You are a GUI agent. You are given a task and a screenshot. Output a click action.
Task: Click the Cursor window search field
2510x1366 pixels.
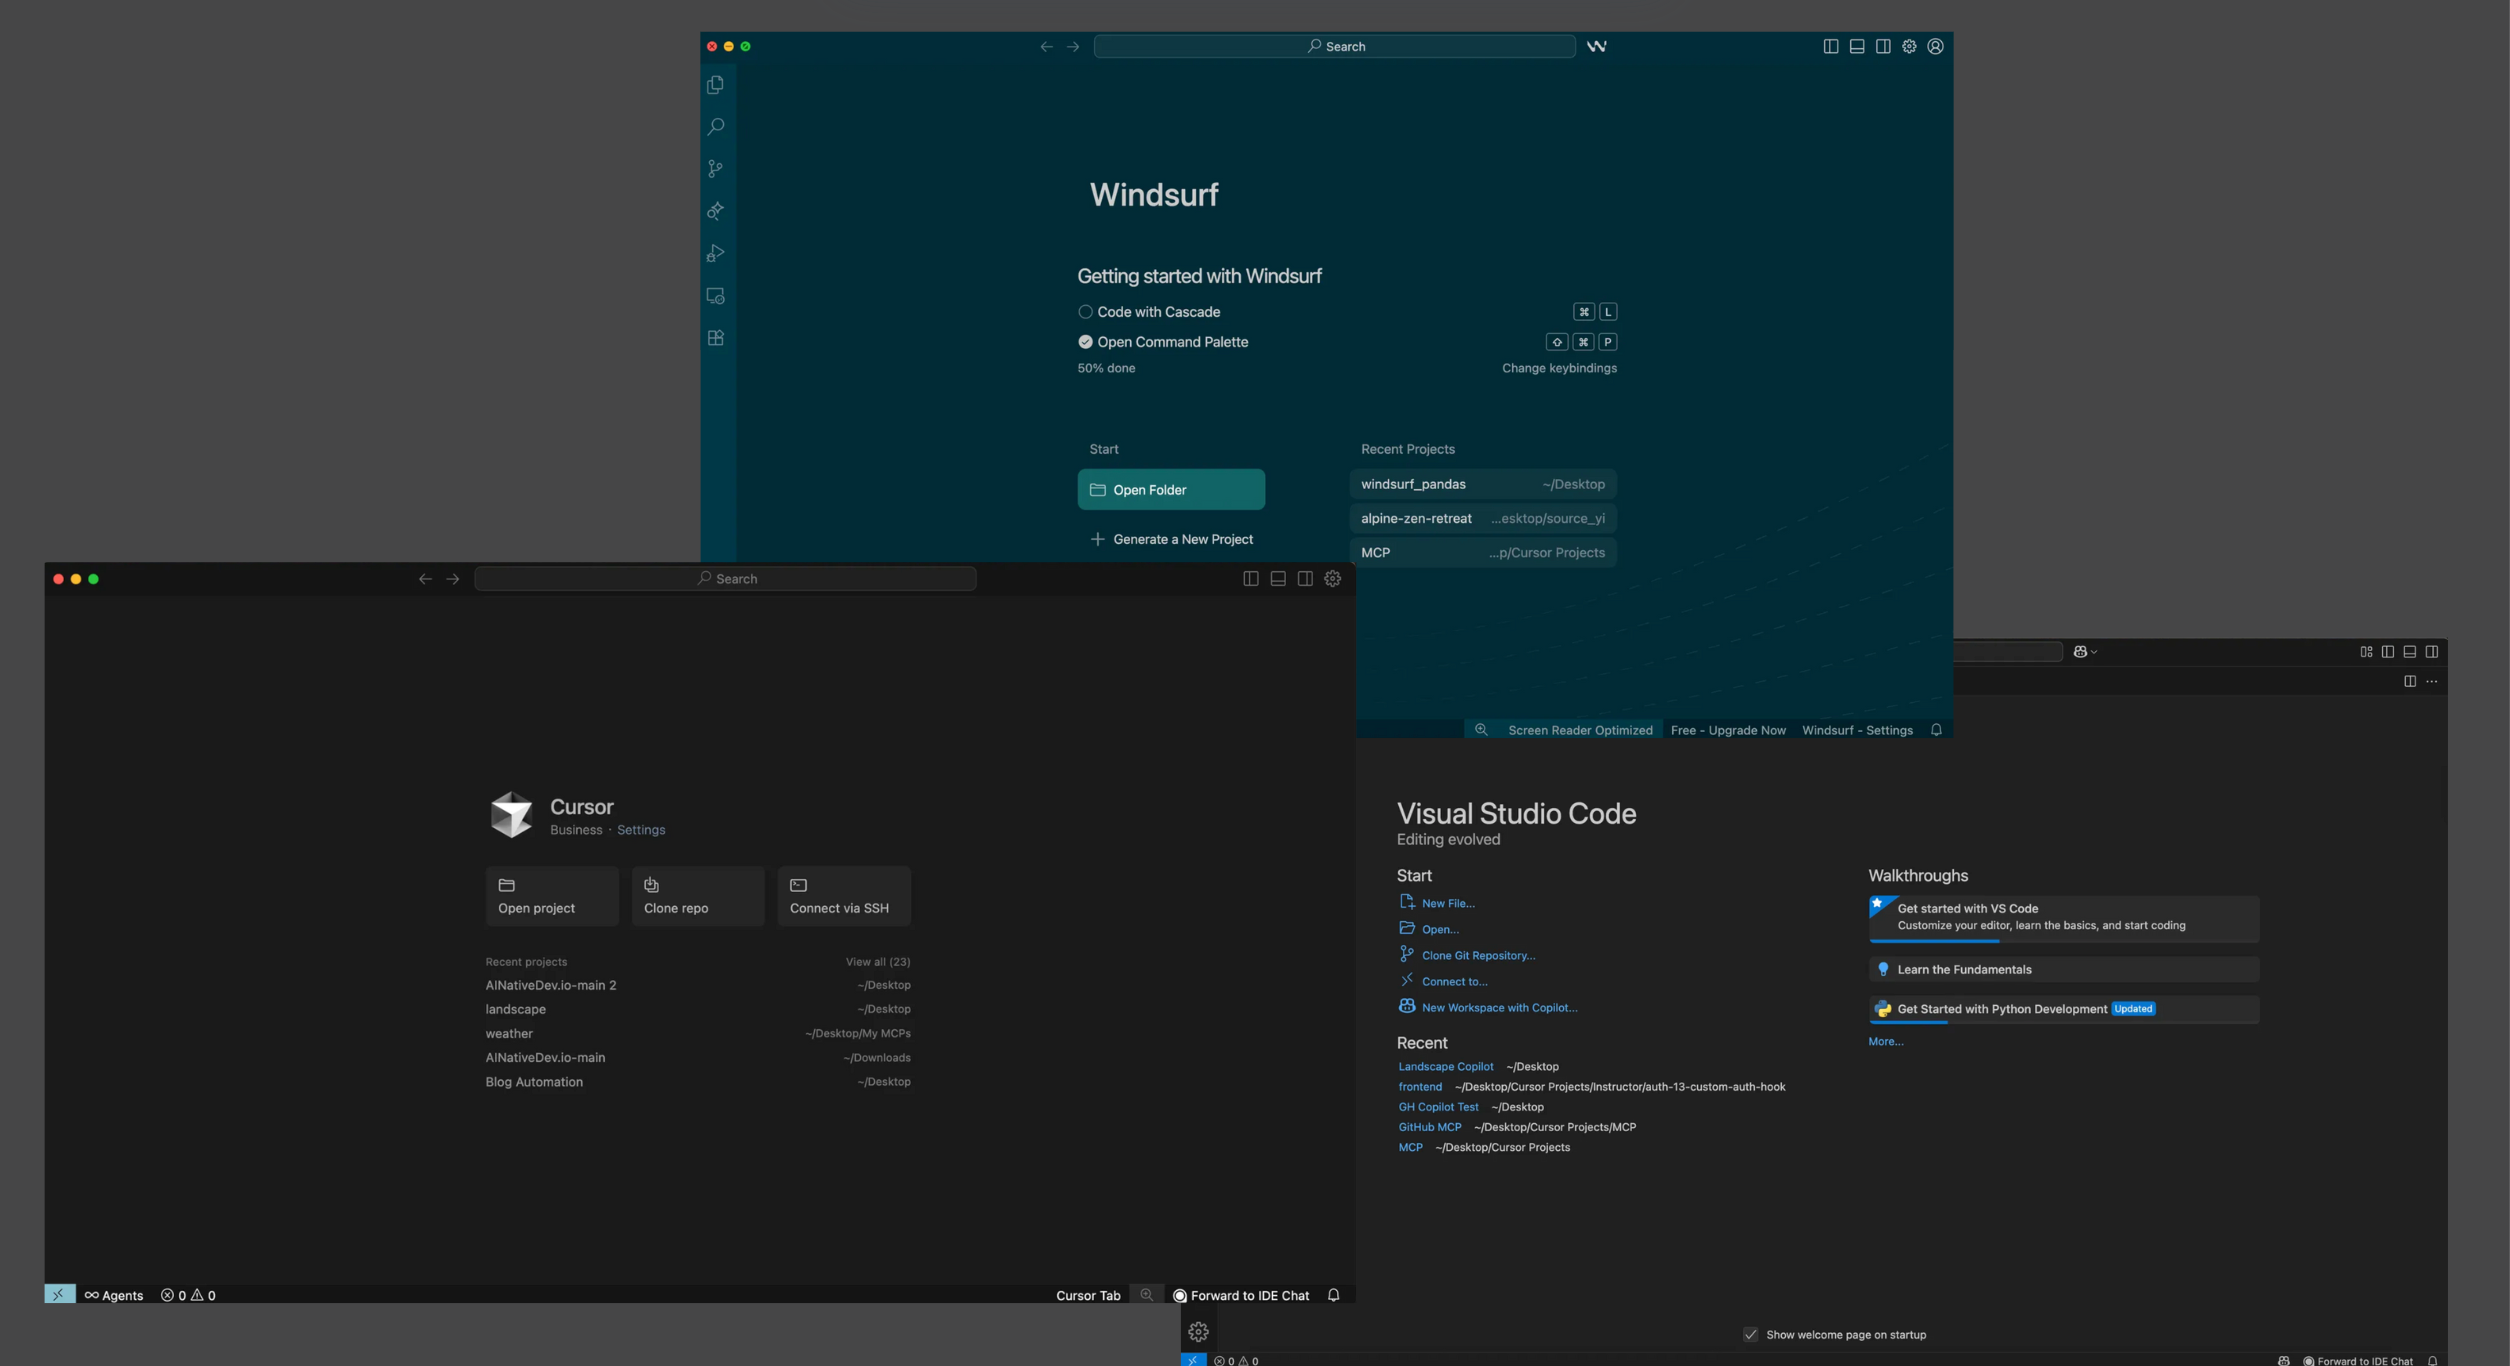click(x=725, y=579)
